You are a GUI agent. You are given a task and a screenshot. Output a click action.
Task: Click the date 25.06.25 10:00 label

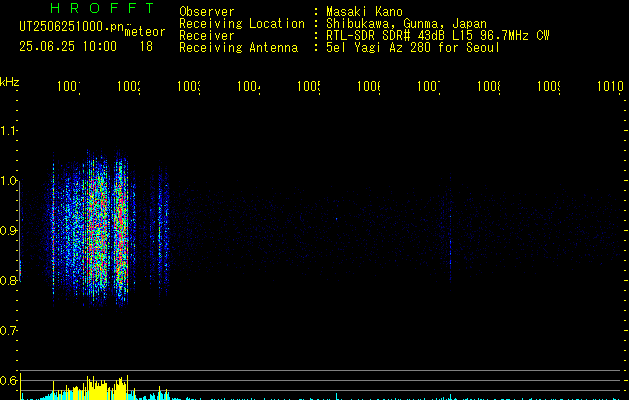click(x=68, y=47)
